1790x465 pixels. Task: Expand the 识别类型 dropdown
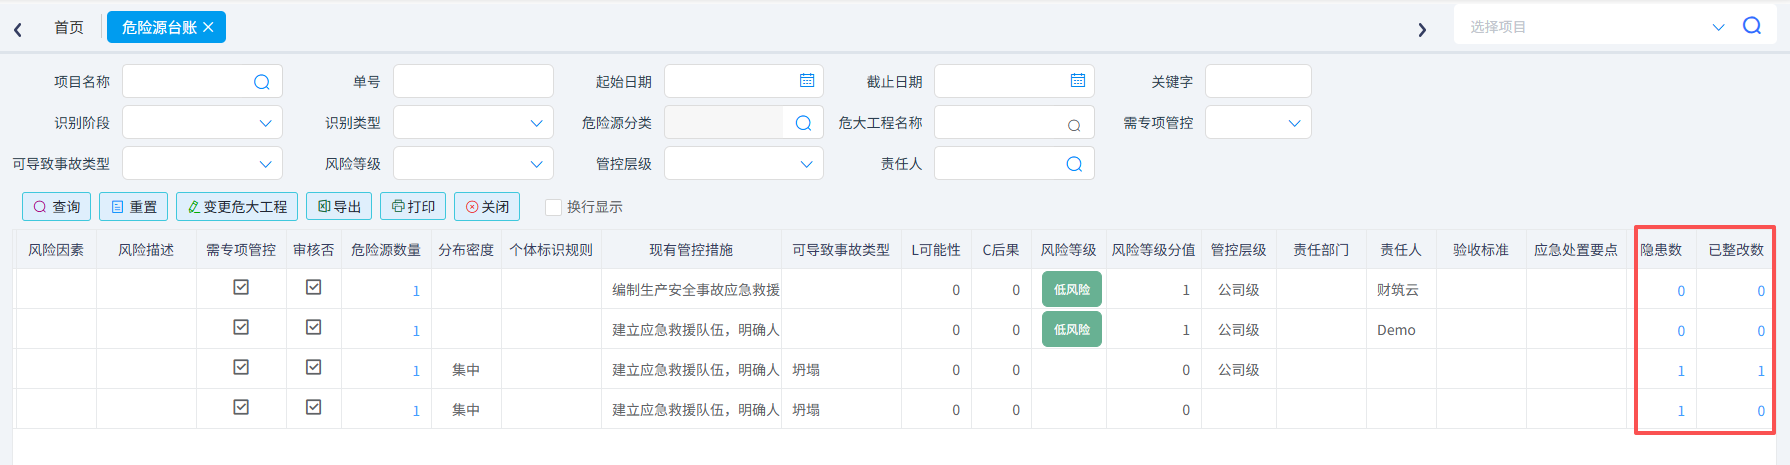[x=536, y=123]
